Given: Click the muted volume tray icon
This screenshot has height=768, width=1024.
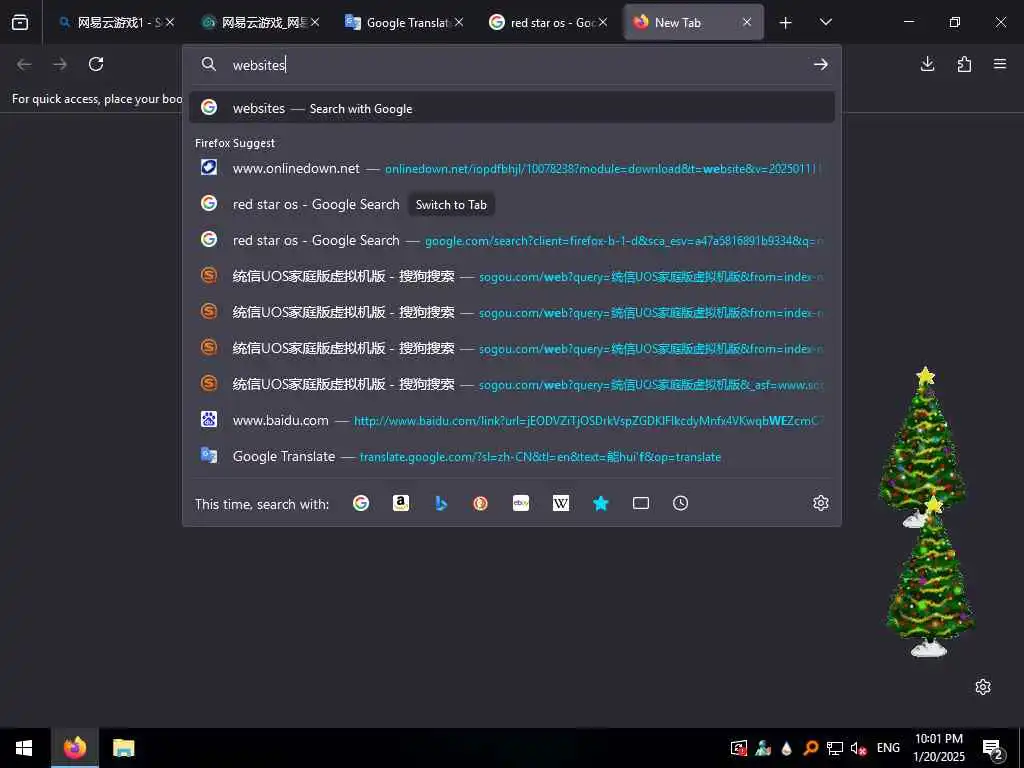Looking at the screenshot, I should point(858,748).
